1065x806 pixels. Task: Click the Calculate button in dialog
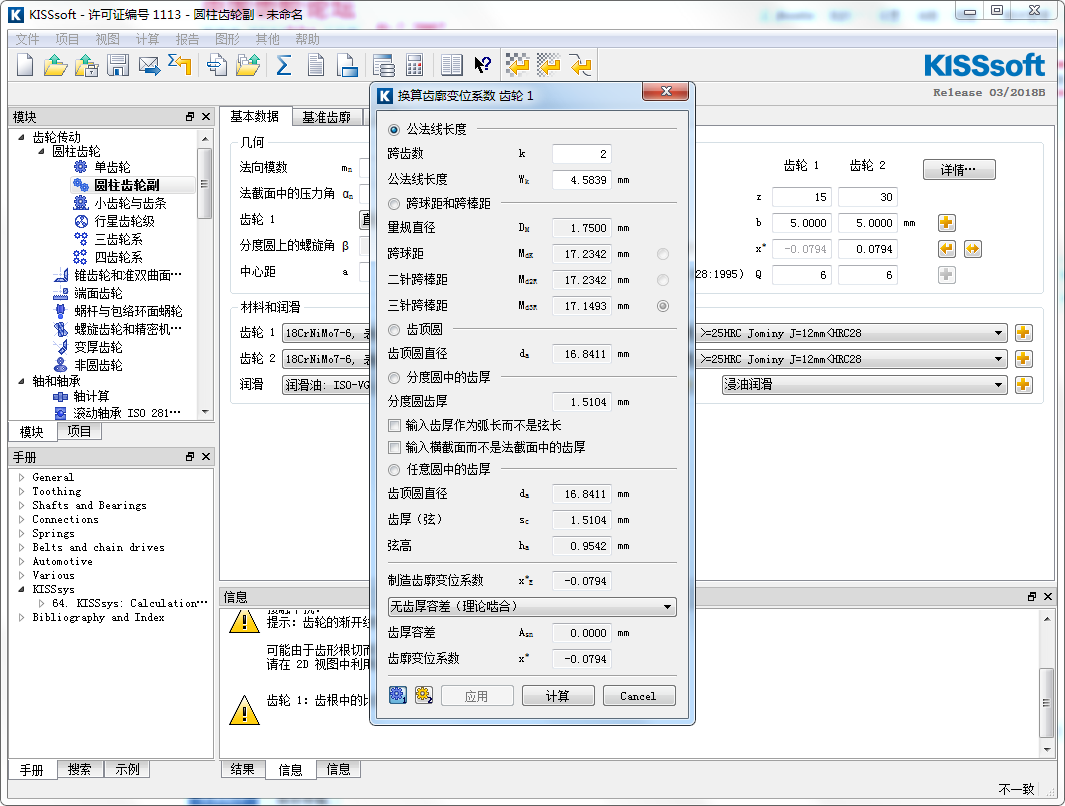558,696
